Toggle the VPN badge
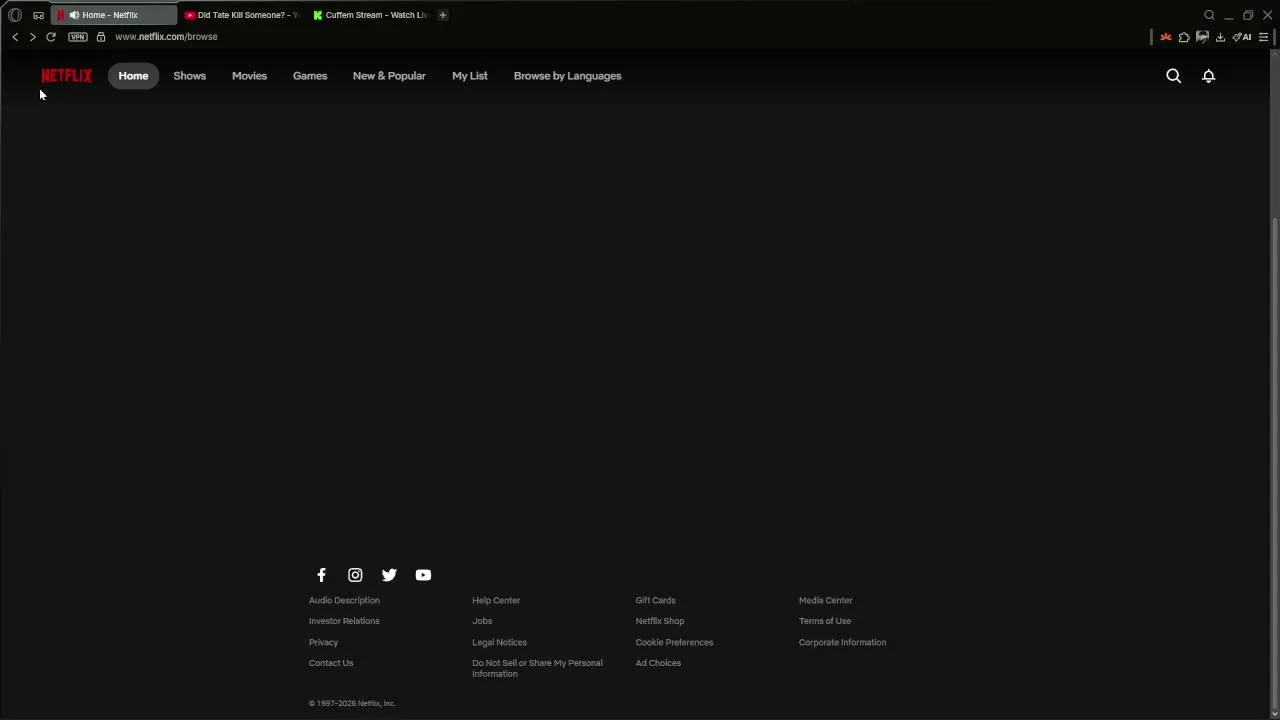Image resolution: width=1280 pixels, height=720 pixels. pyautogui.click(x=77, y=37)
